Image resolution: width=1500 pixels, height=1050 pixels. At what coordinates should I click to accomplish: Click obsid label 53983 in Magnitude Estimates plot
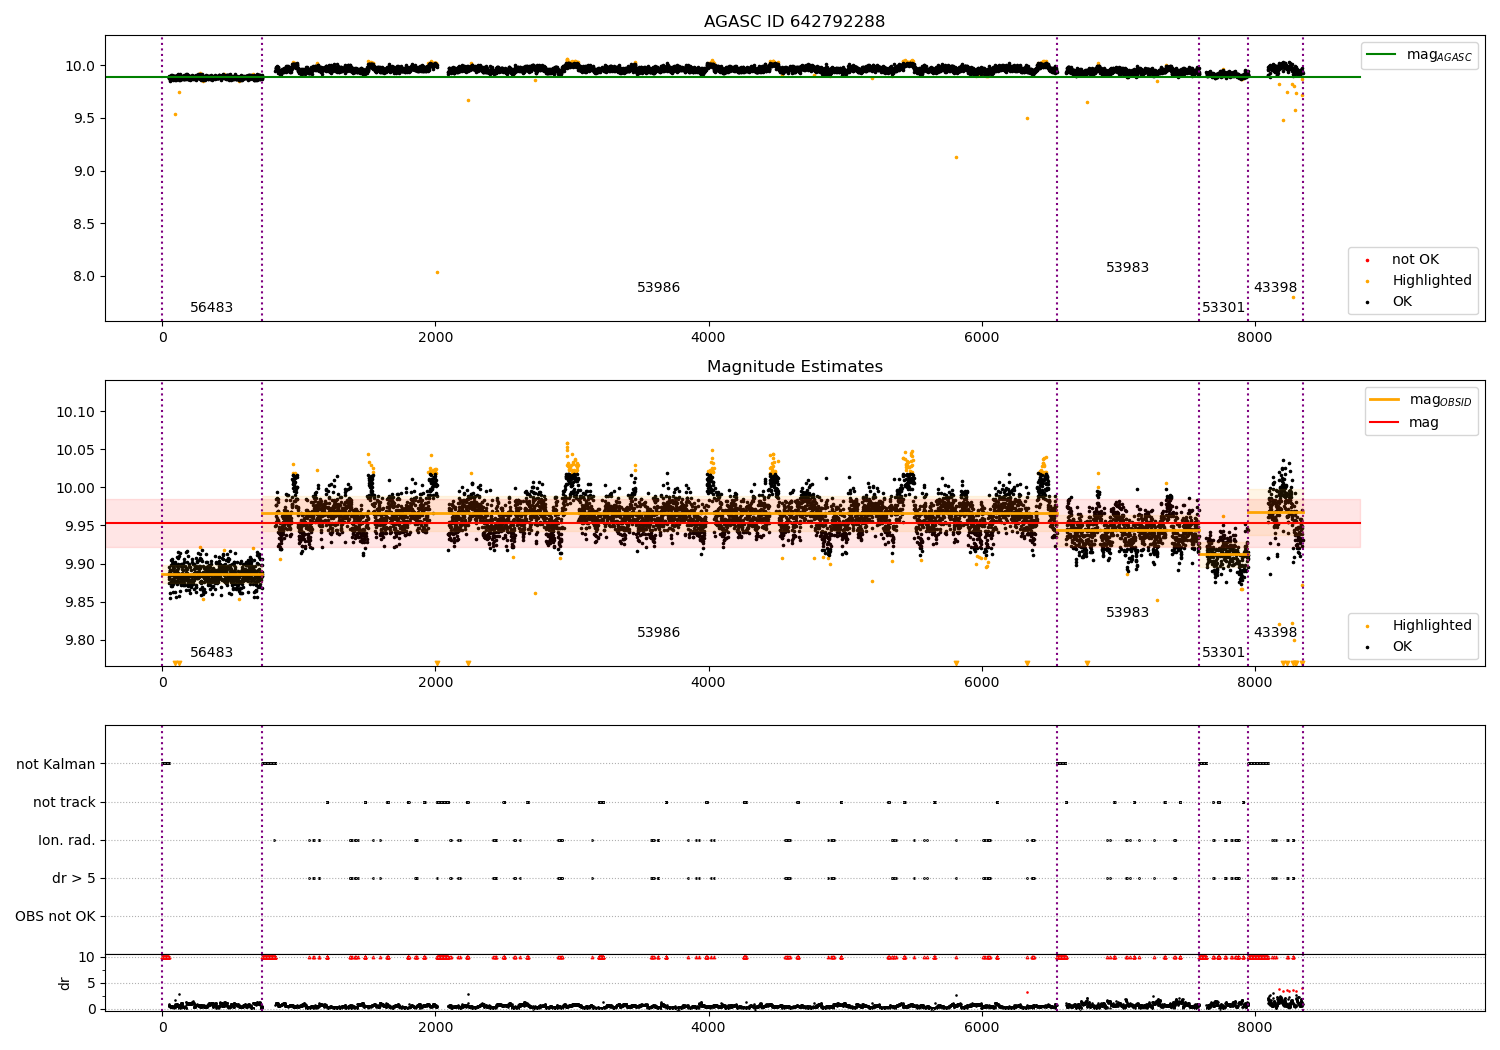pyautogui.click(x=1127, y=613)
